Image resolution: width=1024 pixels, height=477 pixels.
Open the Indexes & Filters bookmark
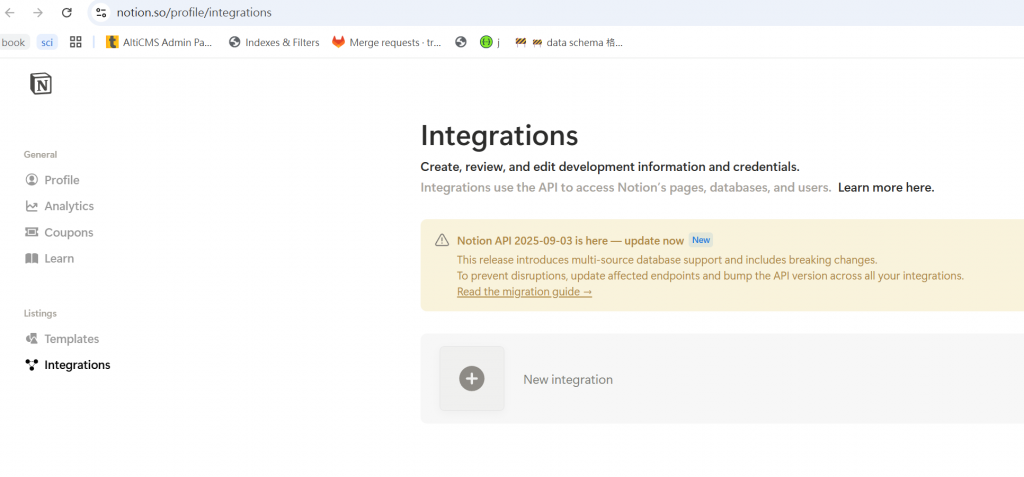point(274,42)
